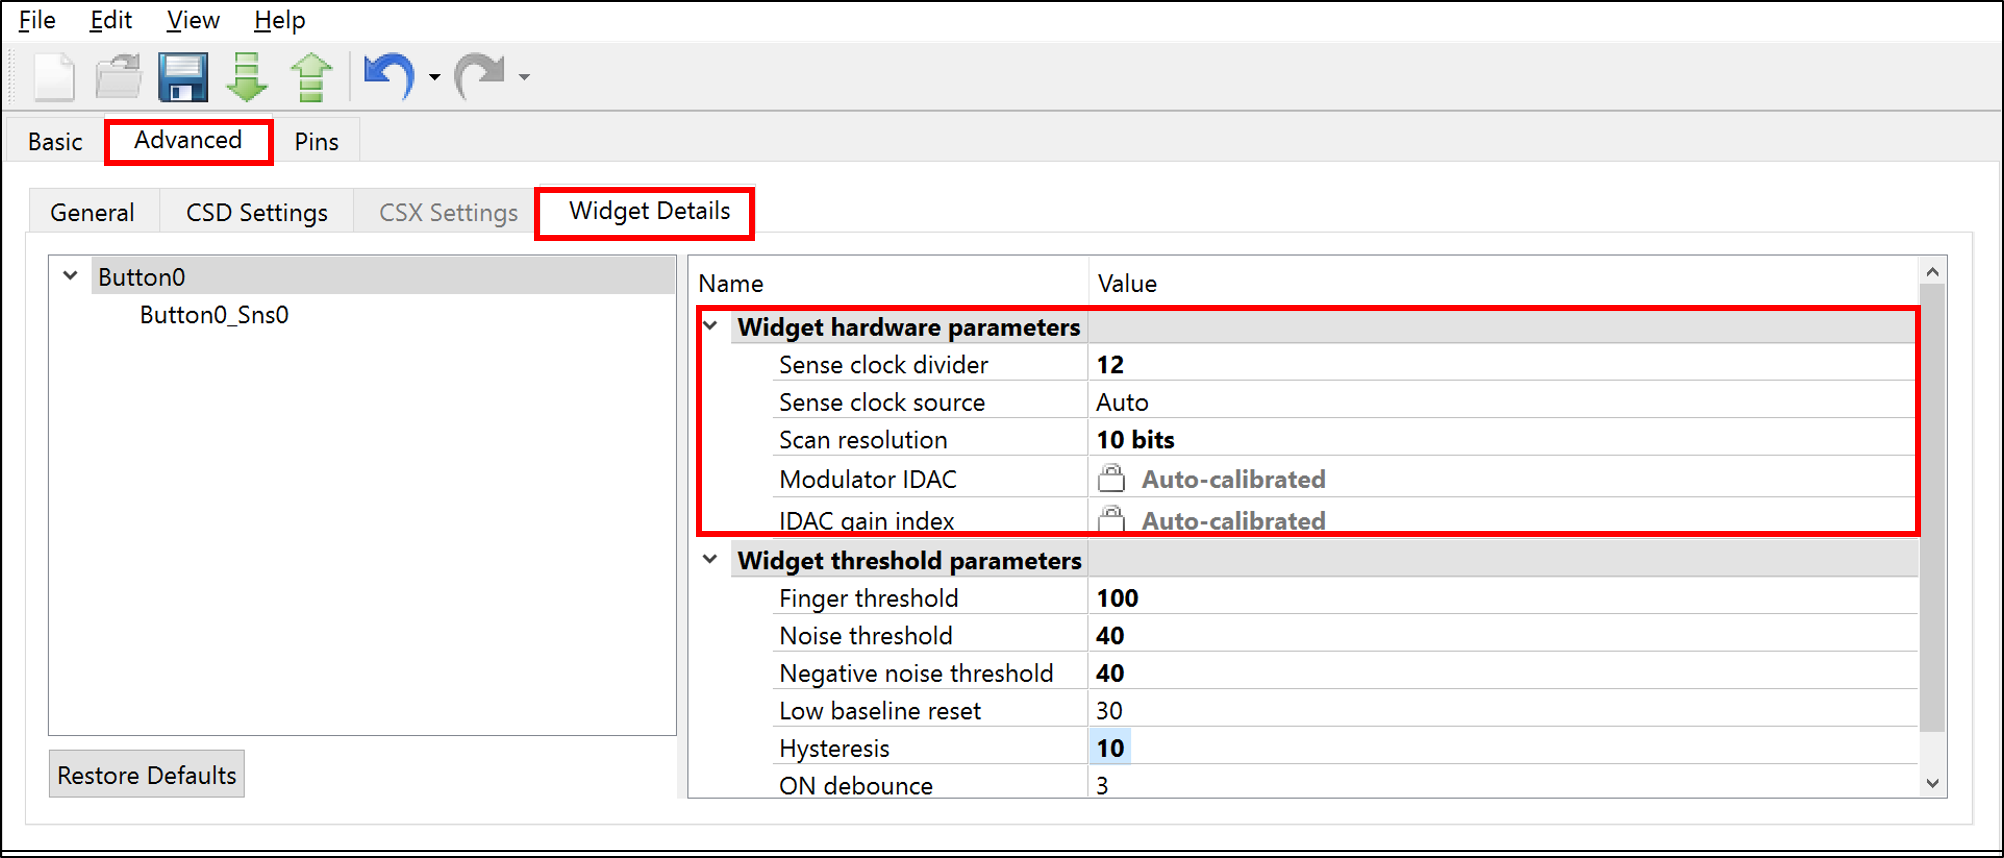The image size is (2004, 858).
Task: Collapse Widget hardware parameters group
Action: [710, 326]
